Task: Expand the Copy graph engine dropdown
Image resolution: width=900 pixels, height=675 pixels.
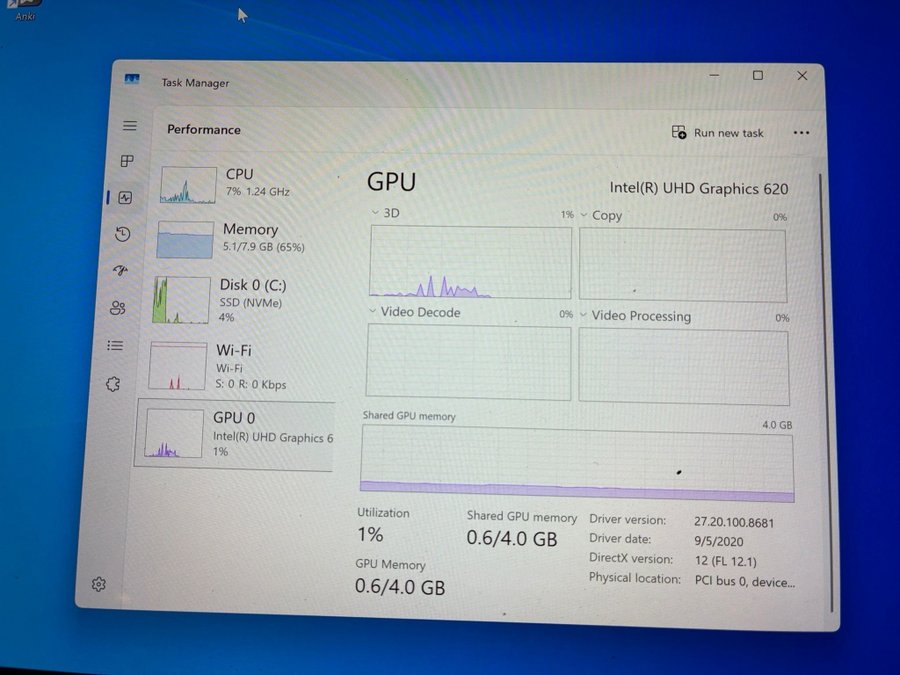Action: (x=584, y=215)
